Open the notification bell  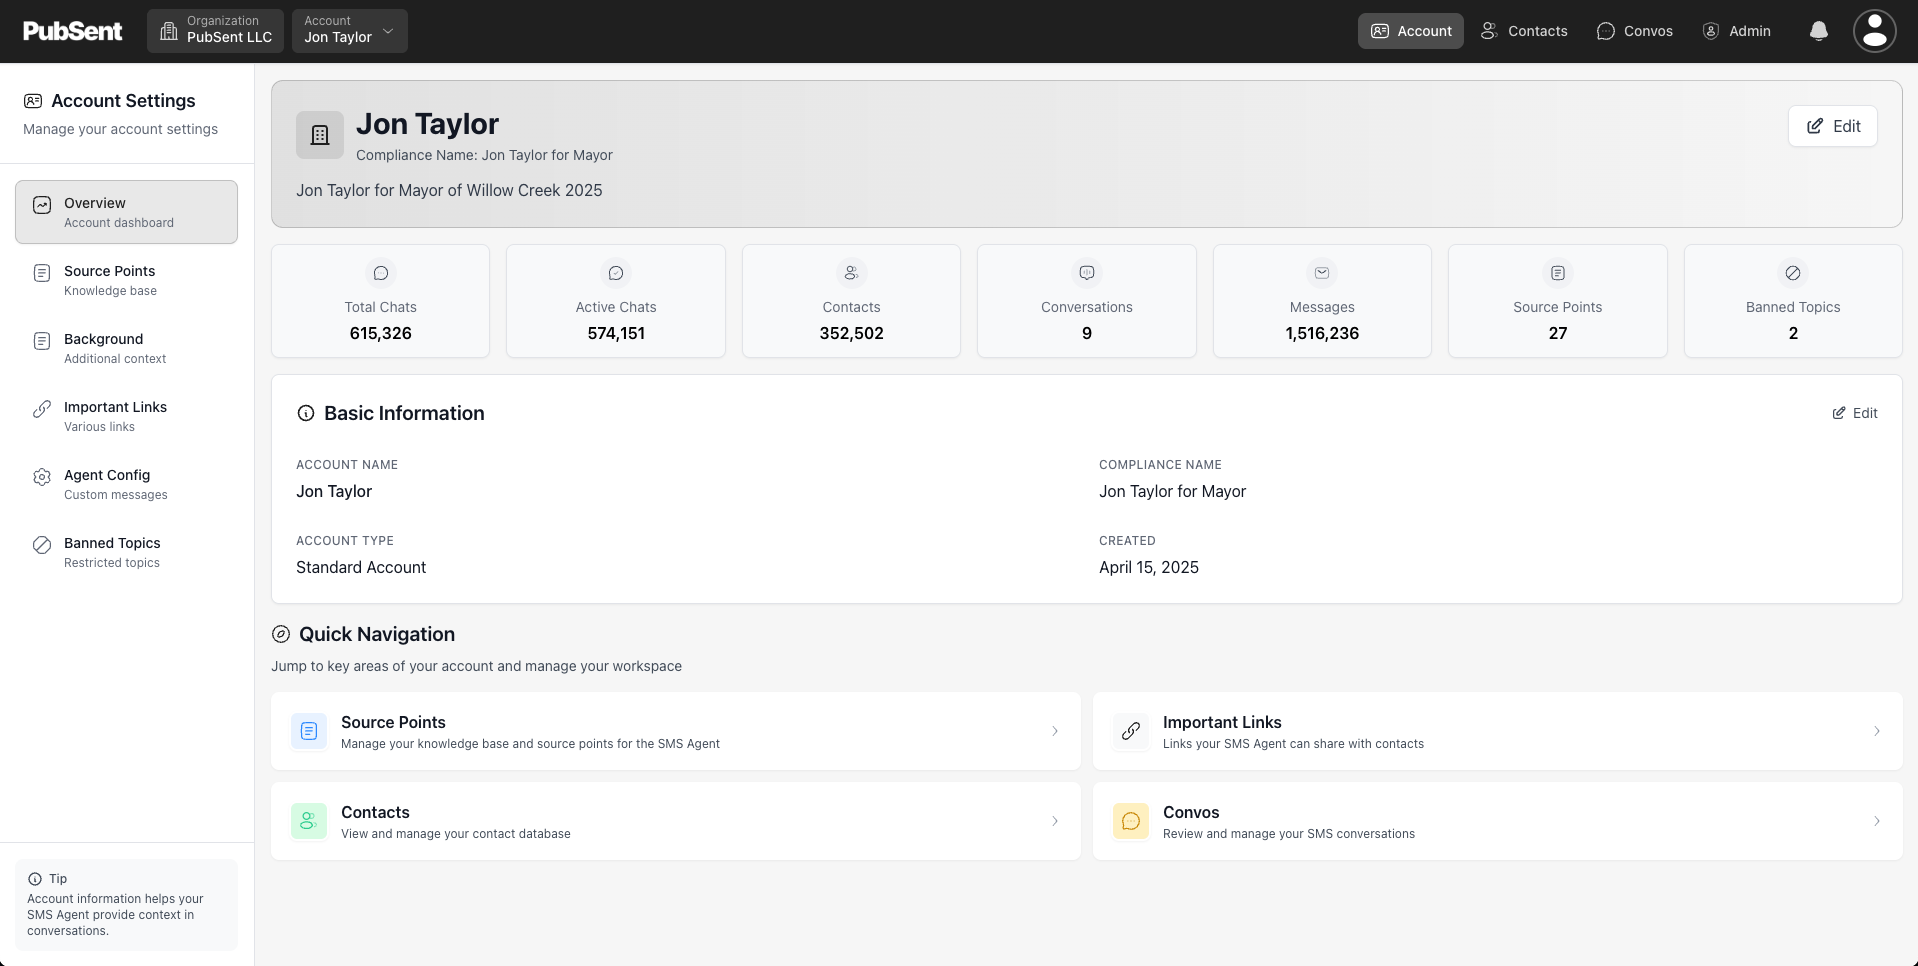[x=1817, y=31]
